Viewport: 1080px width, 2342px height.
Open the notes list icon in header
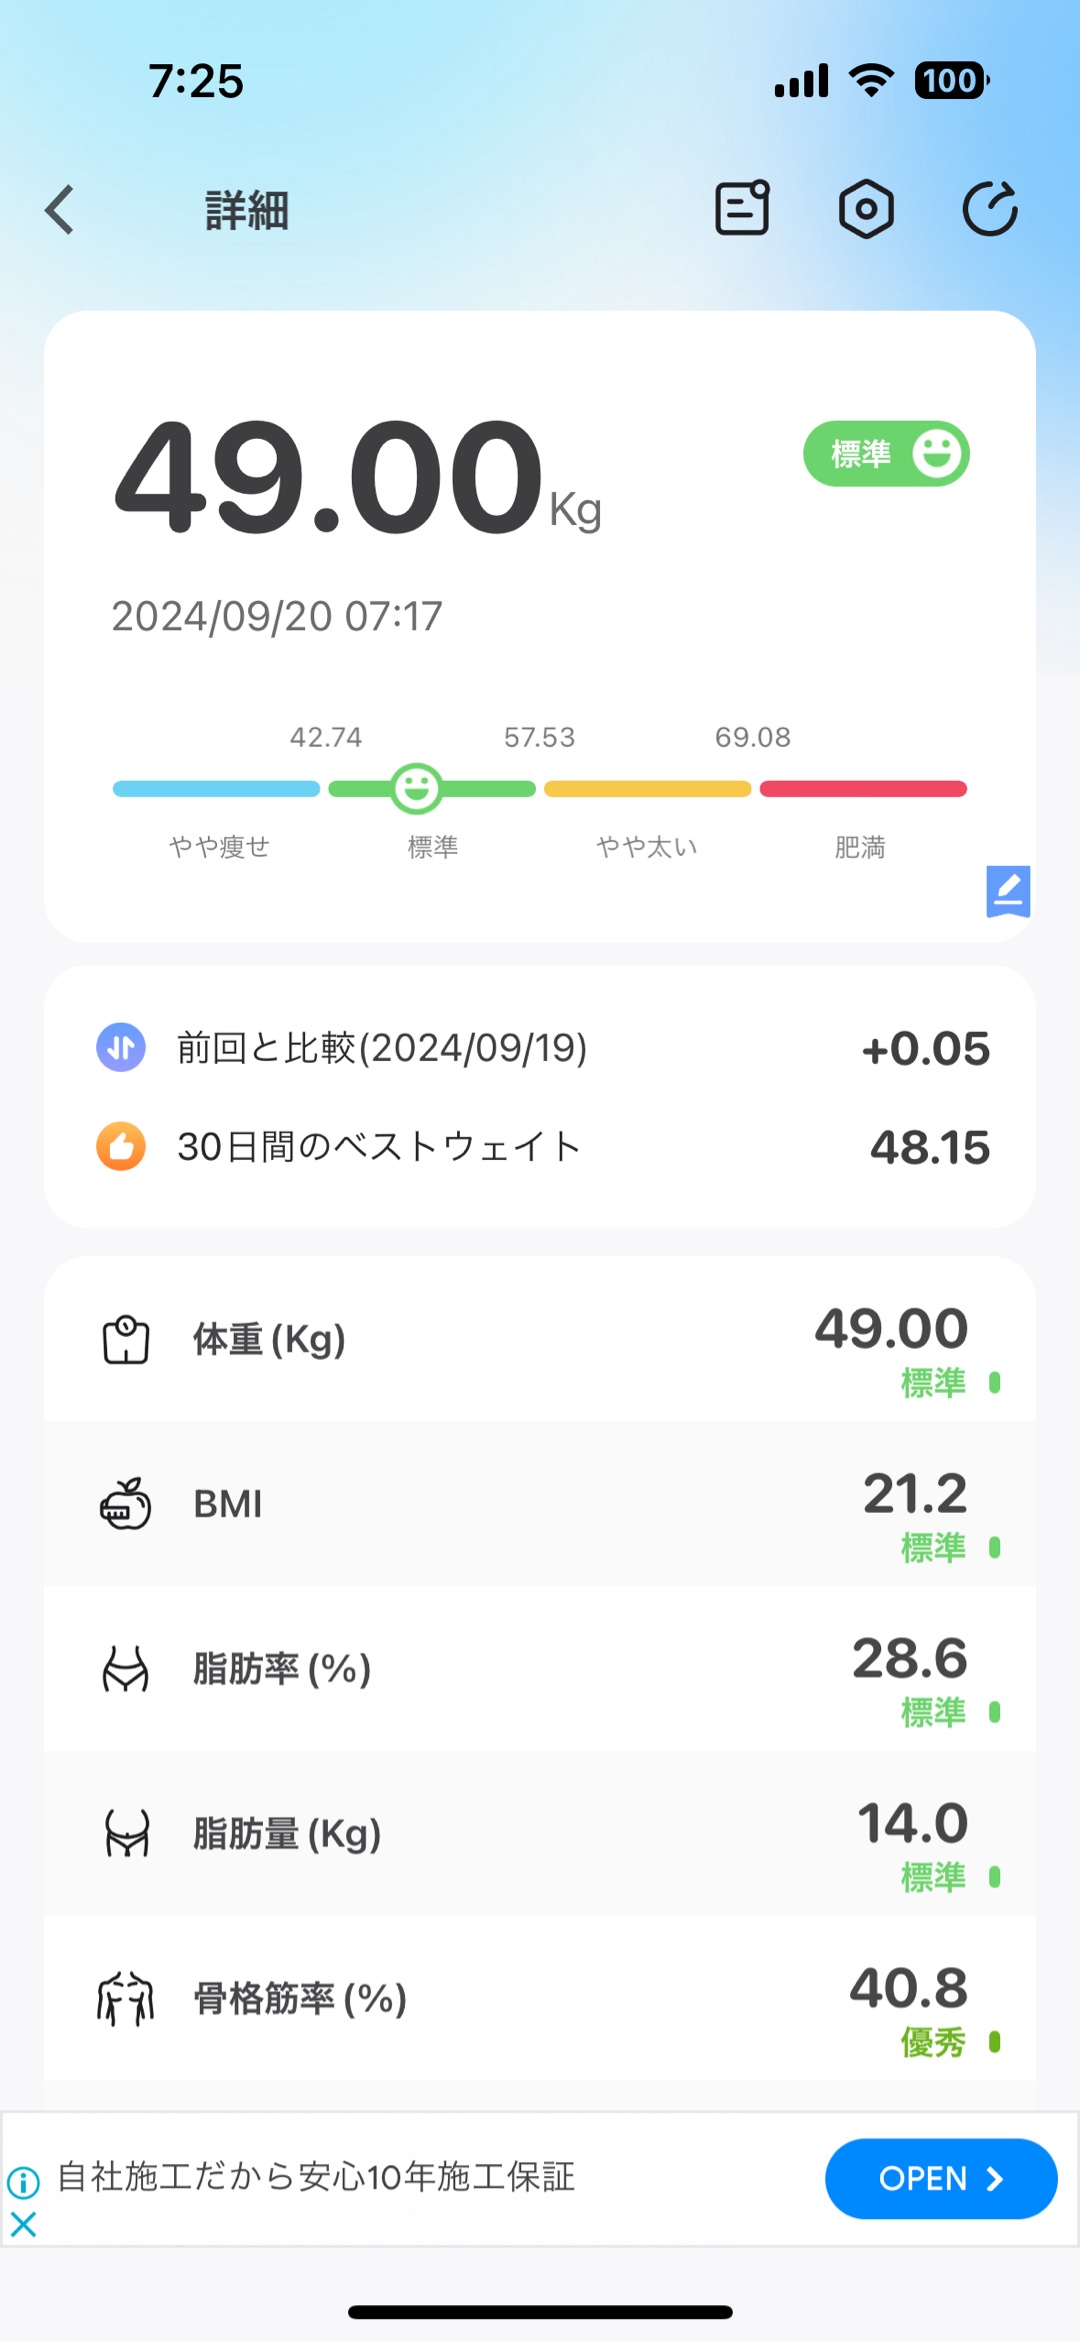click(742, 209)
